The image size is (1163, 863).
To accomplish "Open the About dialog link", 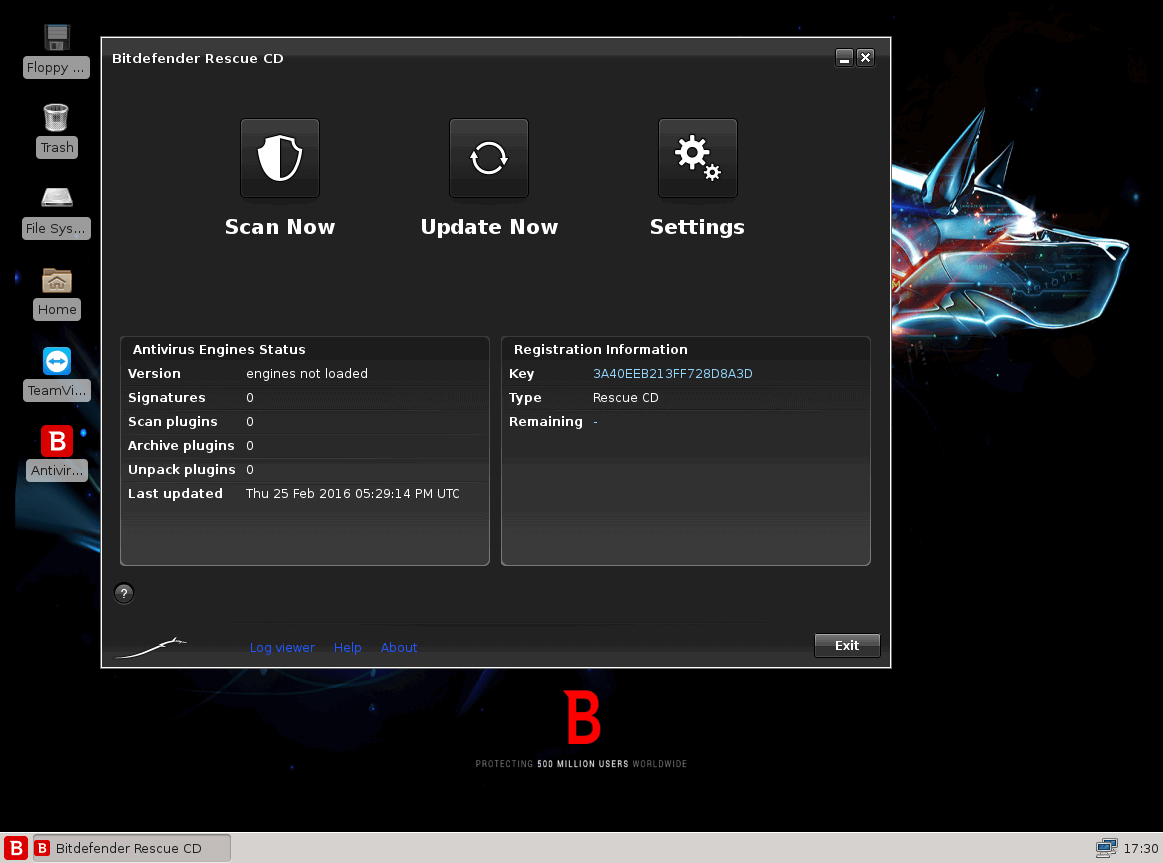I will (x=398, y=647).
